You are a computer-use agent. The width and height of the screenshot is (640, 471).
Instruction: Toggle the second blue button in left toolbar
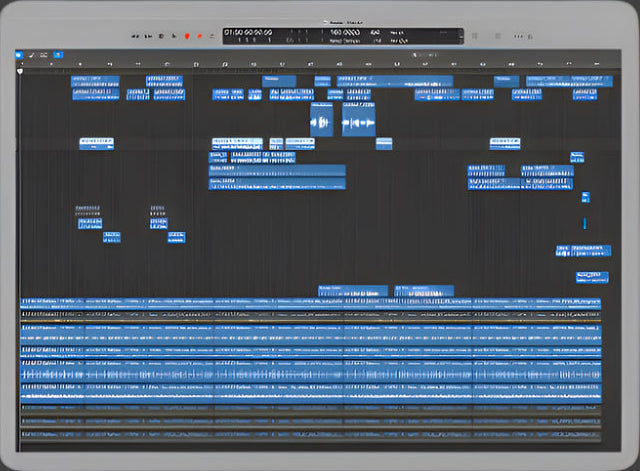pos(58,55)
